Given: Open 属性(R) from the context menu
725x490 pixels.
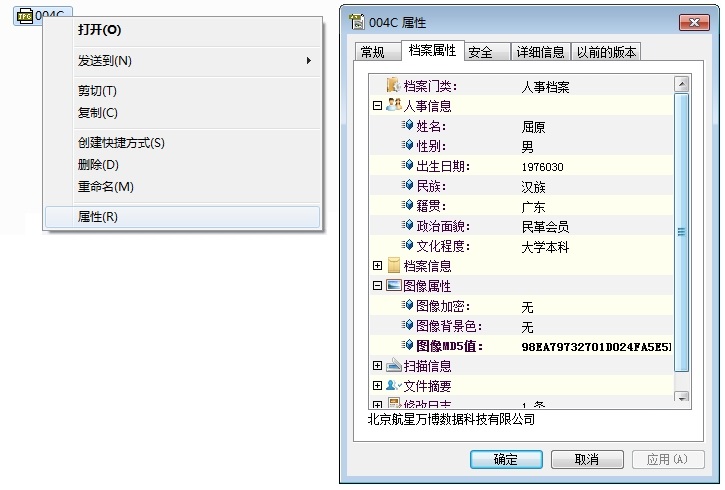Looking at the screenshot, I should 182,217.
